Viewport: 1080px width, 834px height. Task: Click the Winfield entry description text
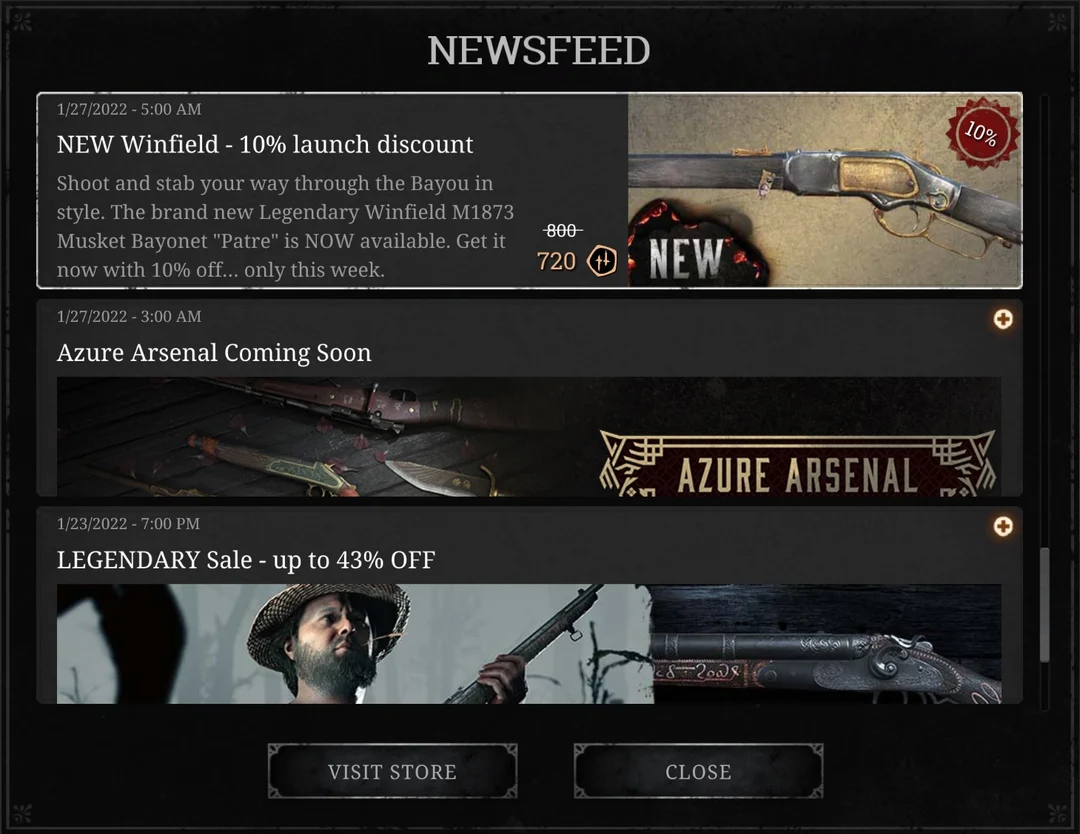click(x=285, y=227)
